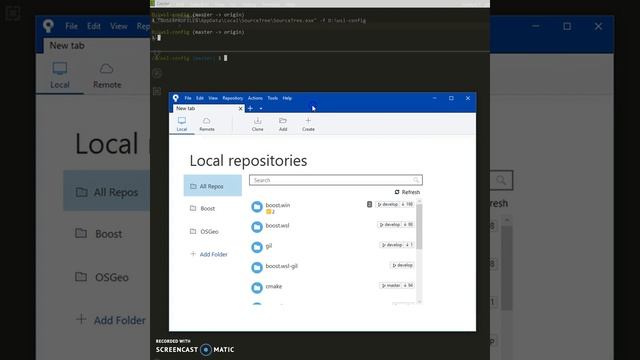Image resolution: width=640 pixels, height=360 pixels.
Task: Open Edit menu in background Sourcetree window
Action: [x=94, y=26]
